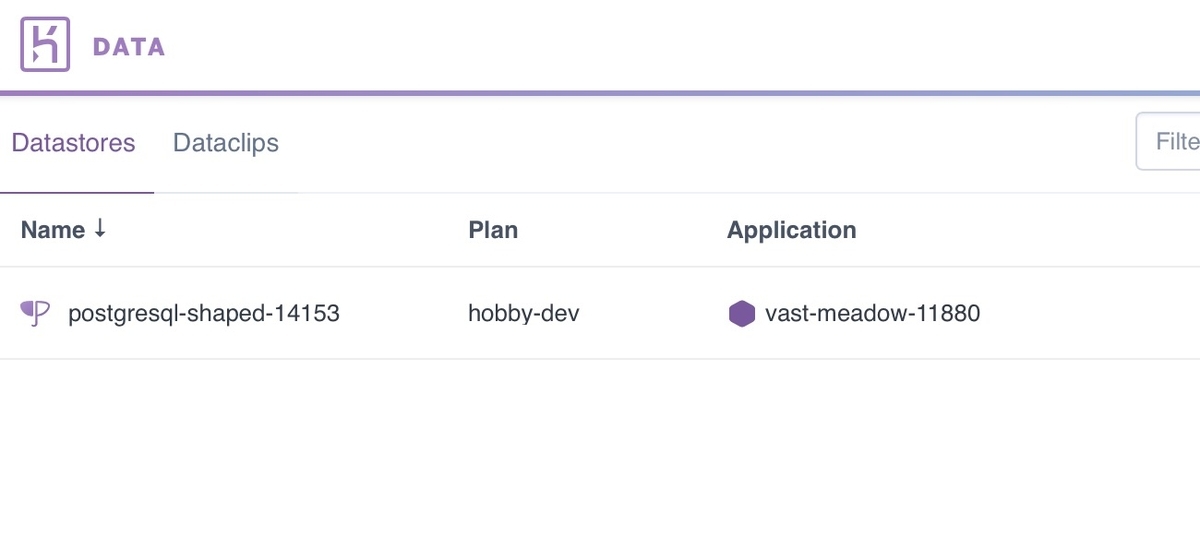This screenshot has width=1200, height=537.
Task: Open postgresql-shaped-14153 datastore
Action: click(204, 314)
